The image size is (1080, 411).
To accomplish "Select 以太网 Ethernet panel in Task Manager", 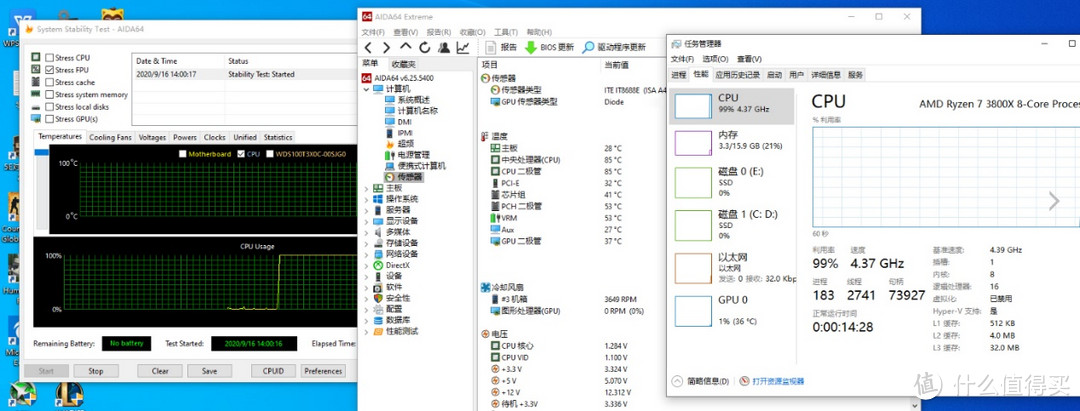I will [x=731, y=267].
